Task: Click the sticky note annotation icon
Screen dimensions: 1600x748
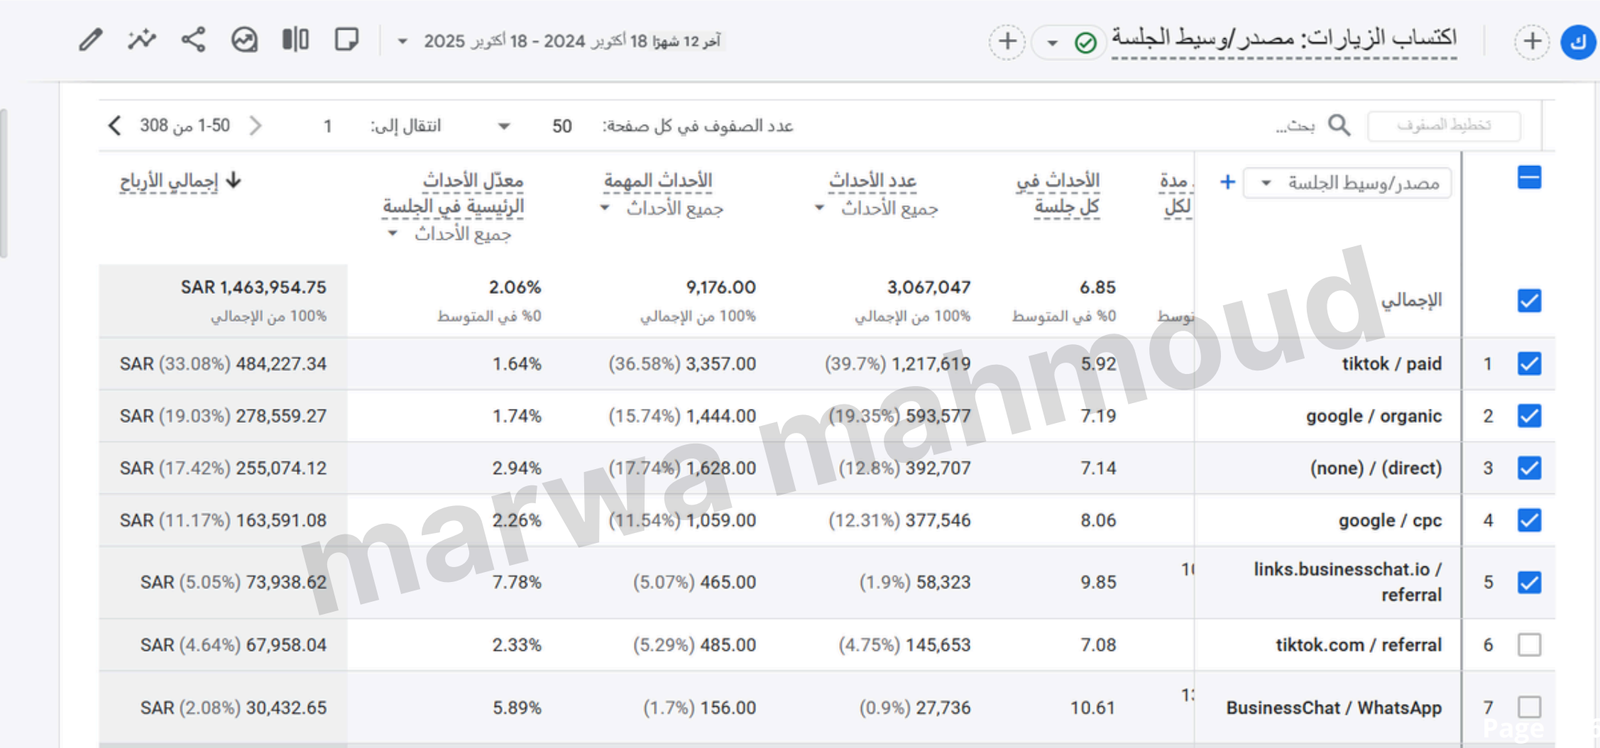Action: (x=346, y=40)
